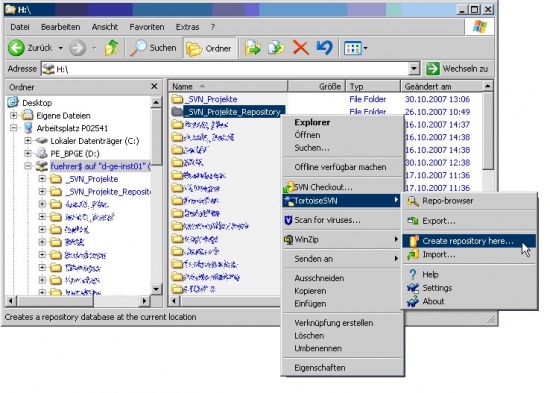This screenshot has height=393, width=550.
Task: Click Offline verfügbar machen menu entry
Action: 340,167
